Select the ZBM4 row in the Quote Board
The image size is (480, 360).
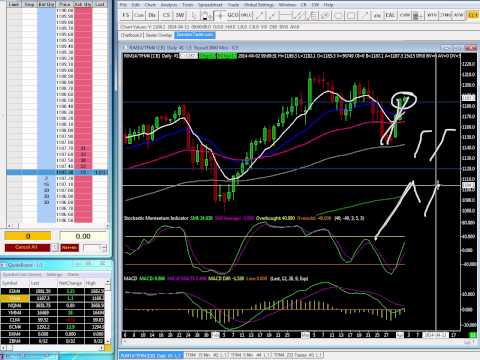[x=53, y=341]
